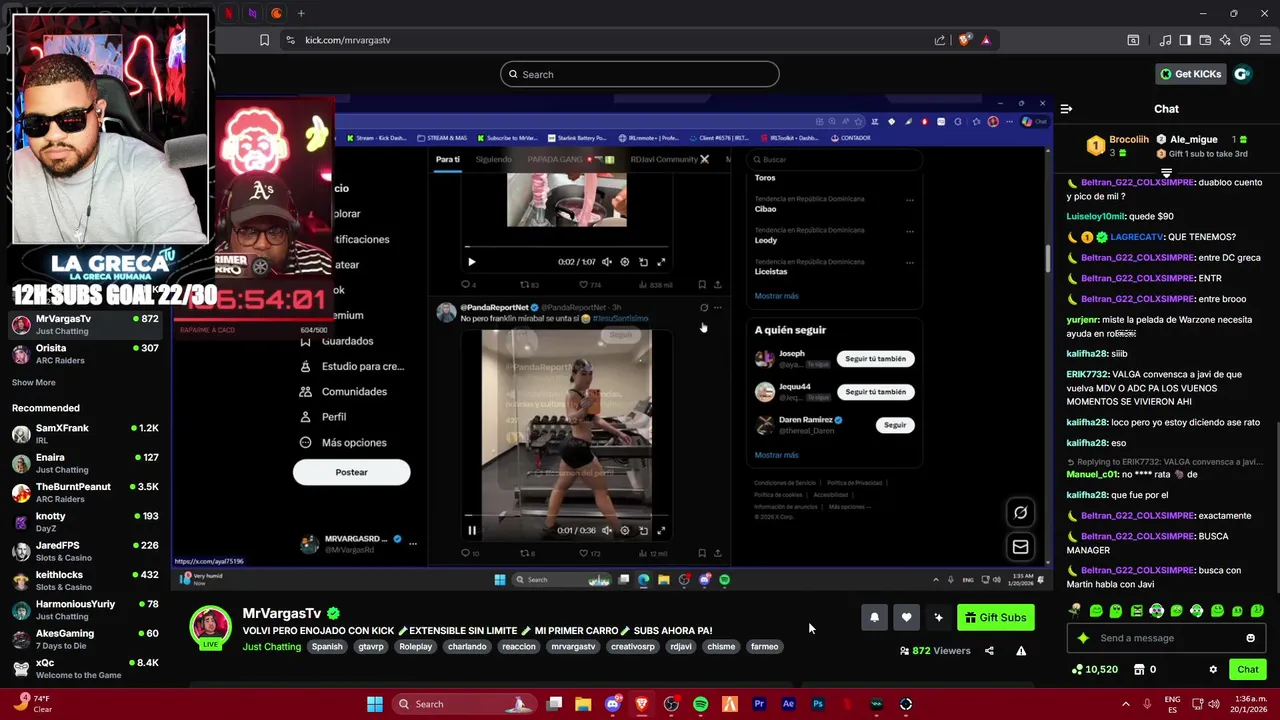Screen dimensions: 1280x720
Task: Follow the channel with the heart icon
Action: click(x=906, y=617)
